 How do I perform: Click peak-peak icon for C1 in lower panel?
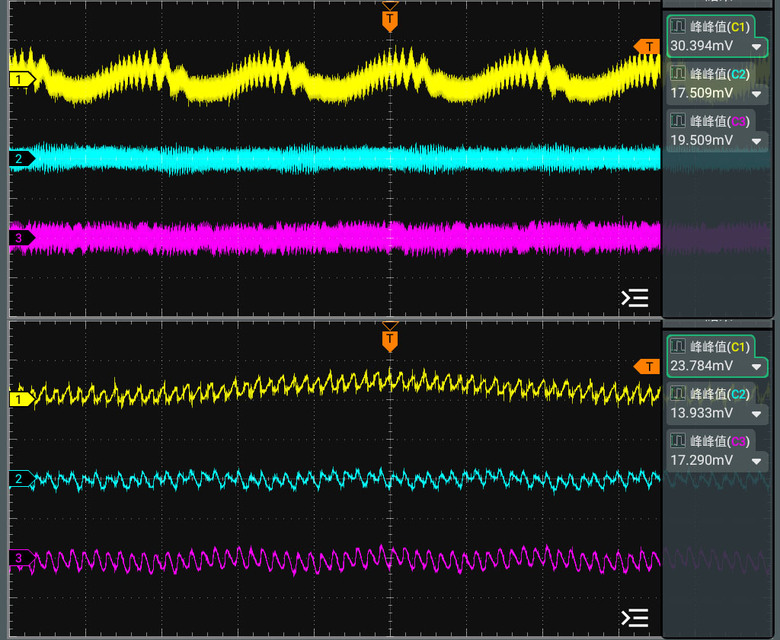pyautogui.click(x=678, y=346)
